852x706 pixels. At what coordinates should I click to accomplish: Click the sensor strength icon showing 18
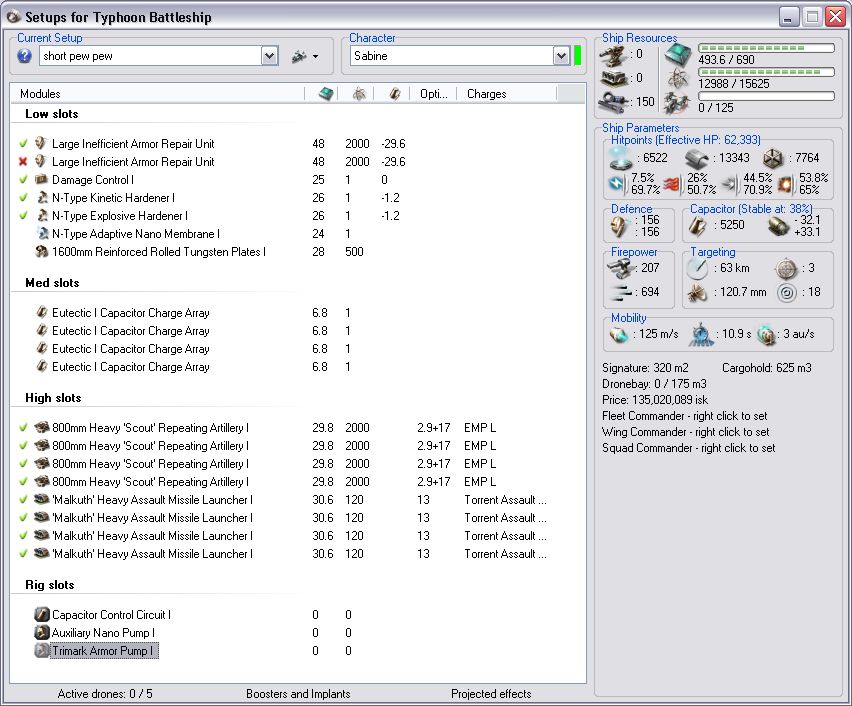pyautogui.click(x=786, y=292)
